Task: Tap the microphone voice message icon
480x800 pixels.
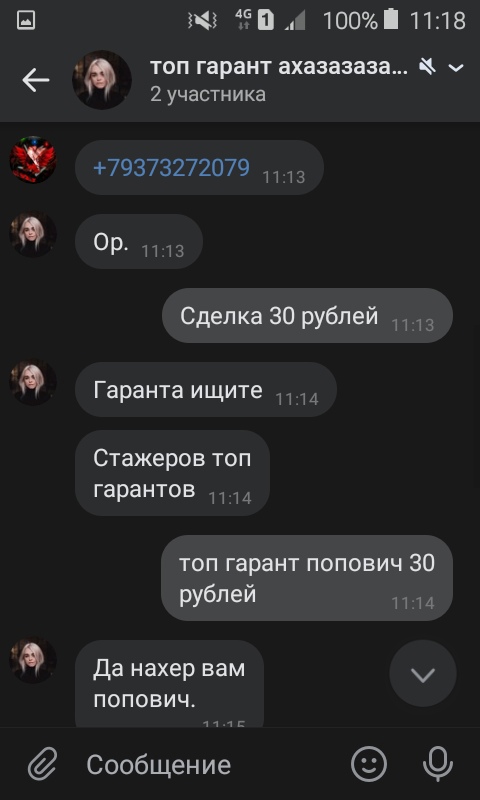Action: [x=438, y=764]
